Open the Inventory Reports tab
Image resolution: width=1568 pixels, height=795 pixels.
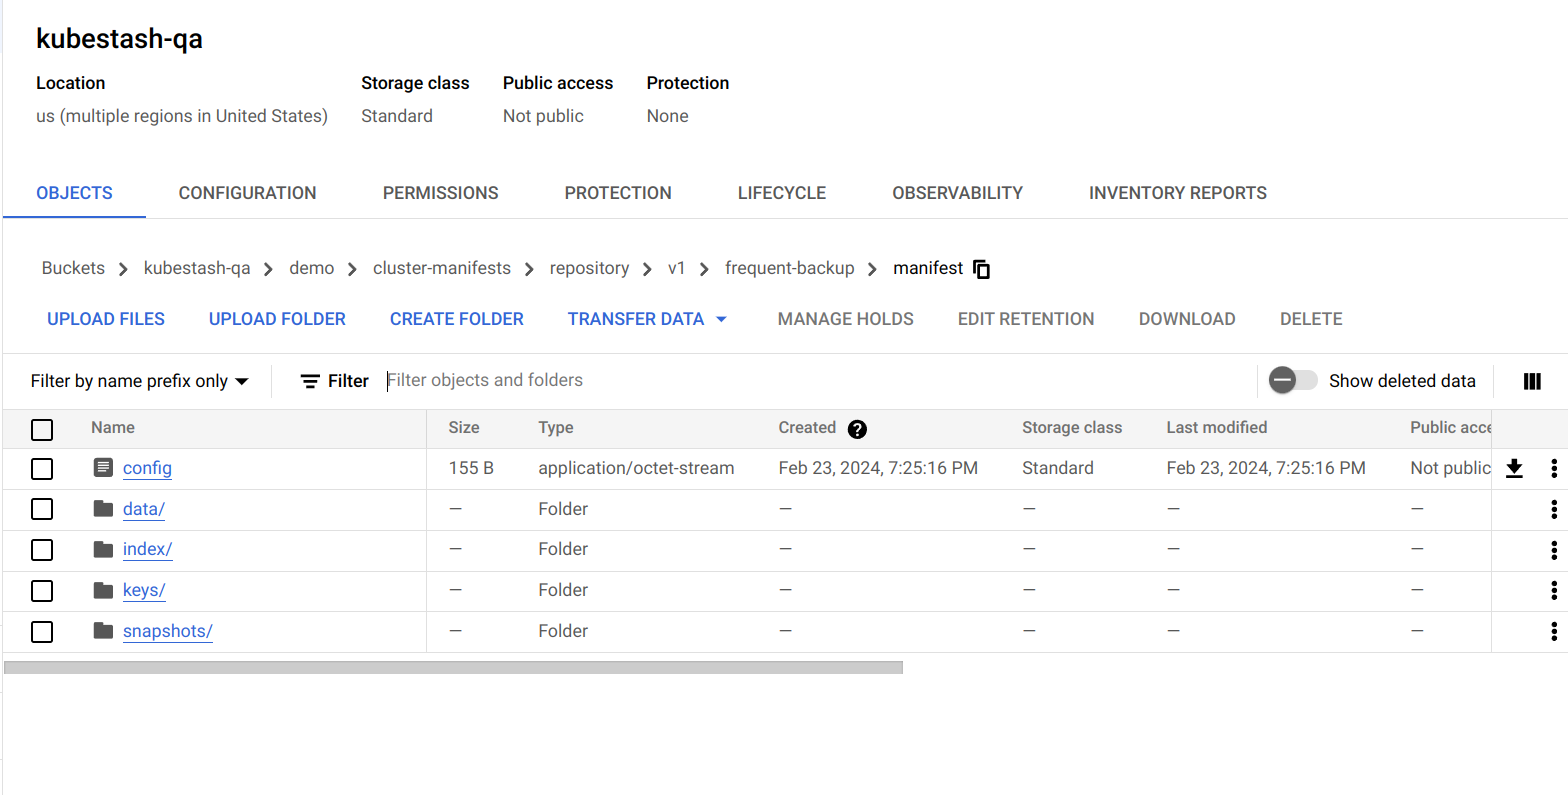click(x=1178, y=193)
